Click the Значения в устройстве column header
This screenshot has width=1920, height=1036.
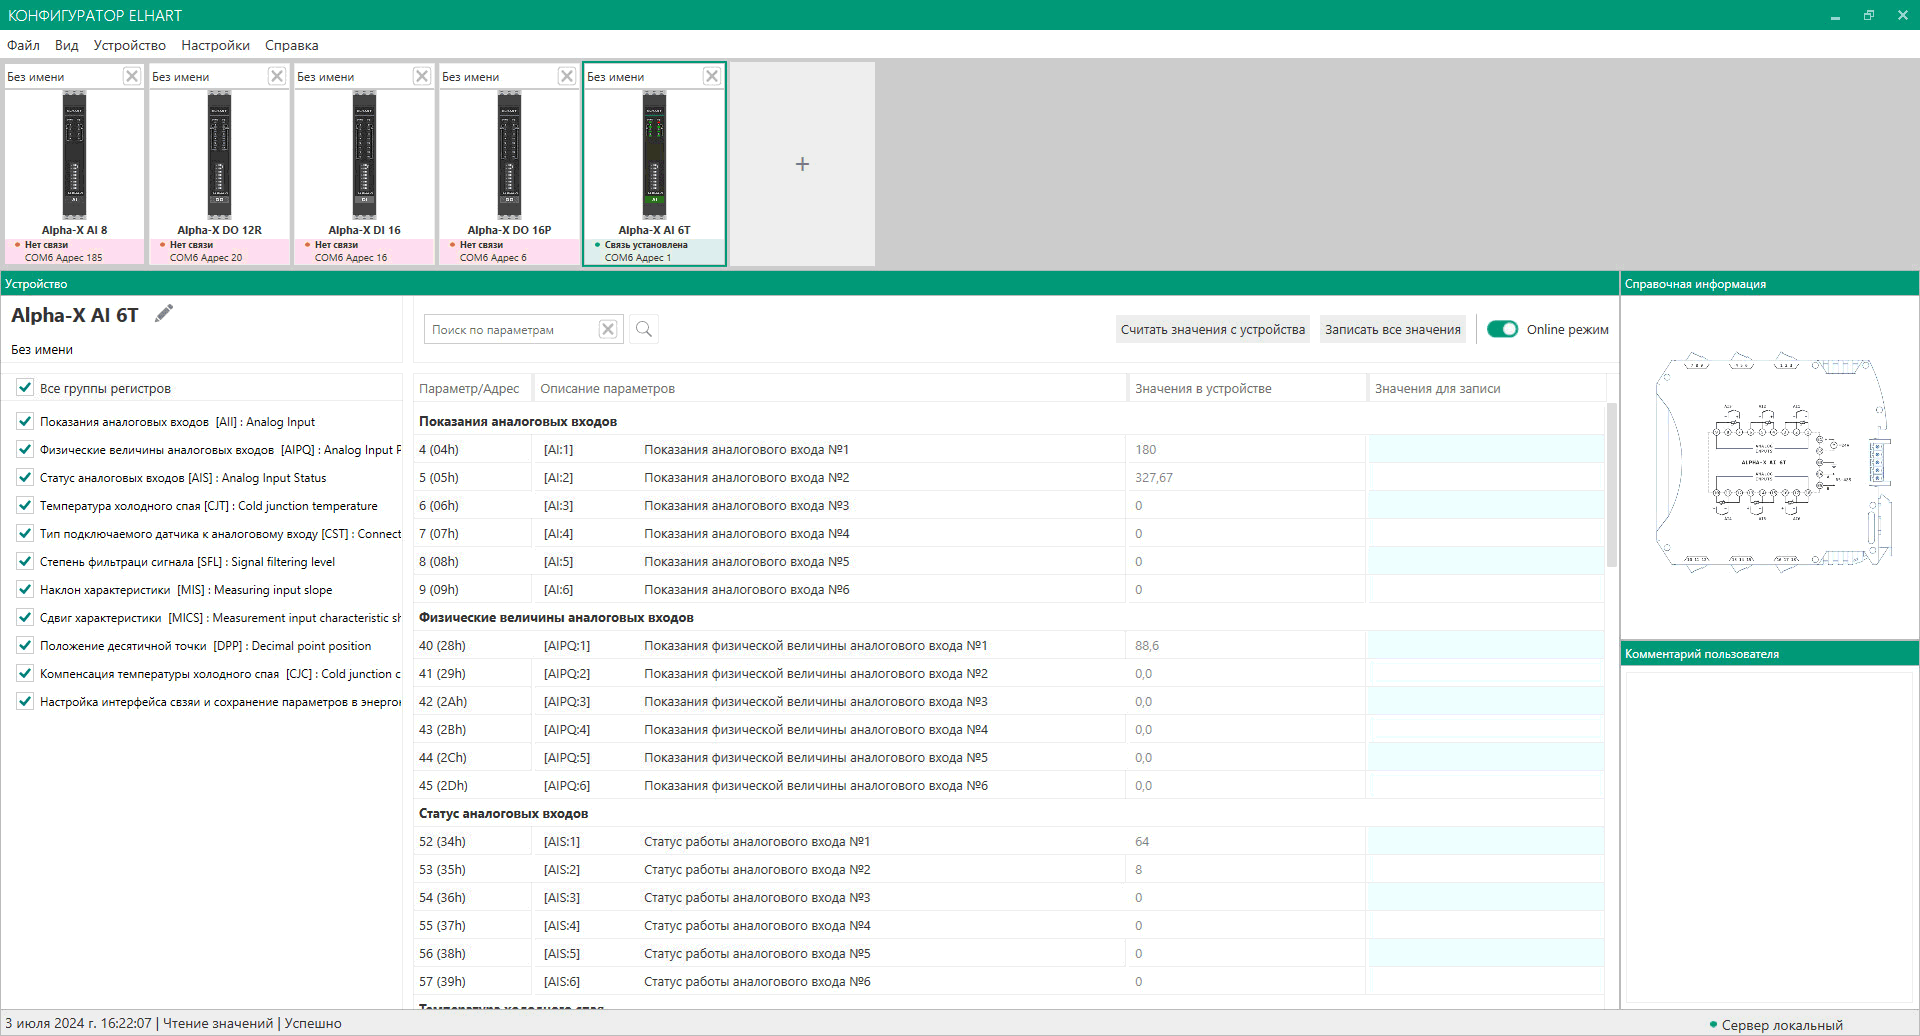pyautogui.click(x=1246, y=388)
